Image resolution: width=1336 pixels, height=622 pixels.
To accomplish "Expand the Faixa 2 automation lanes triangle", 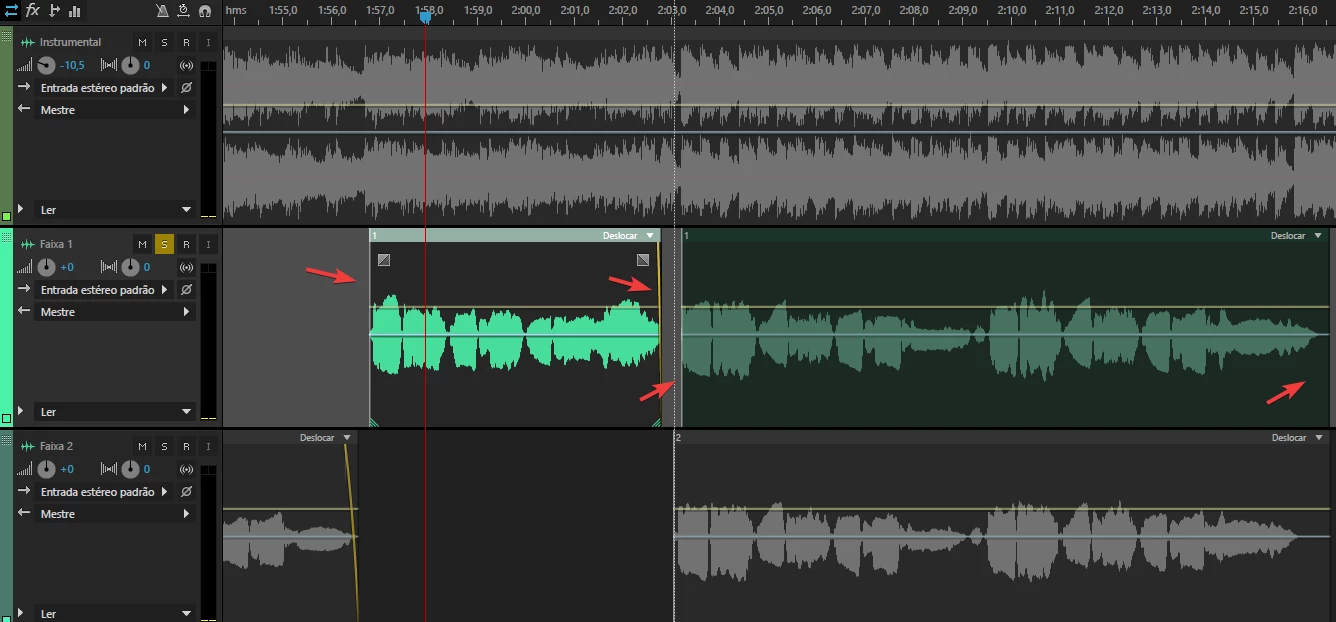I will pyautogui.click(x=20, y=613).
